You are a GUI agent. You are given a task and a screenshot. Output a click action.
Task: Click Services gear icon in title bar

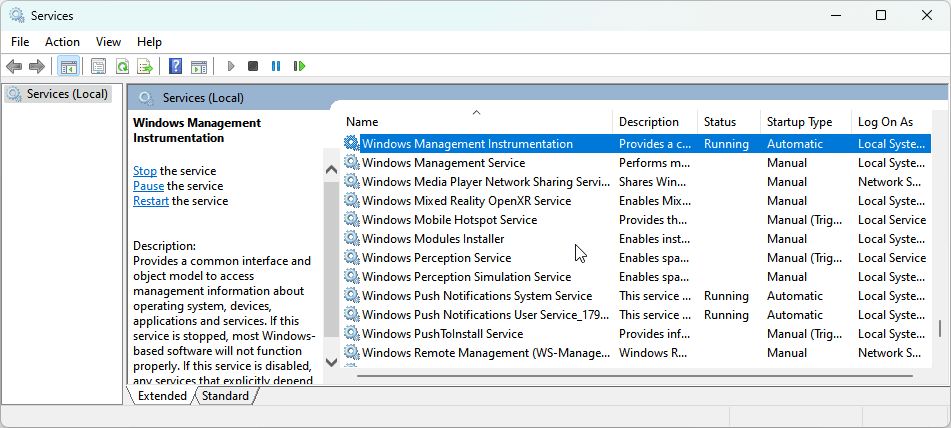(17, 15)
